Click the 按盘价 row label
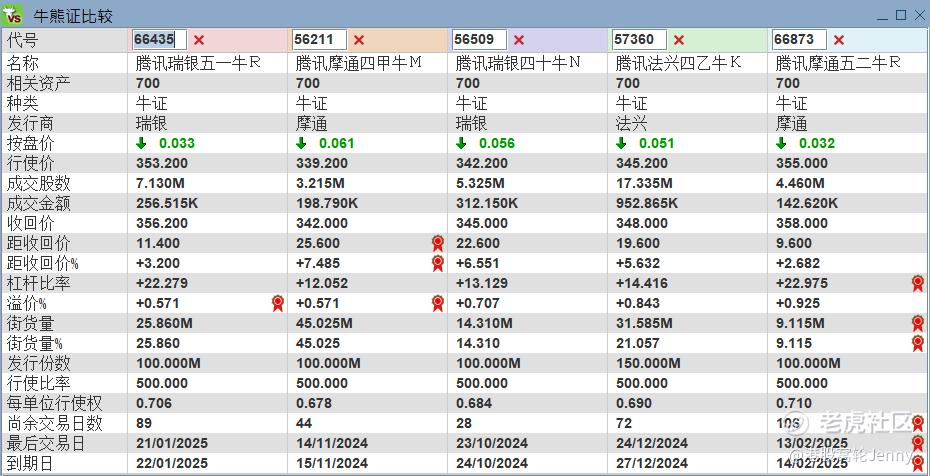 [30, 143]
